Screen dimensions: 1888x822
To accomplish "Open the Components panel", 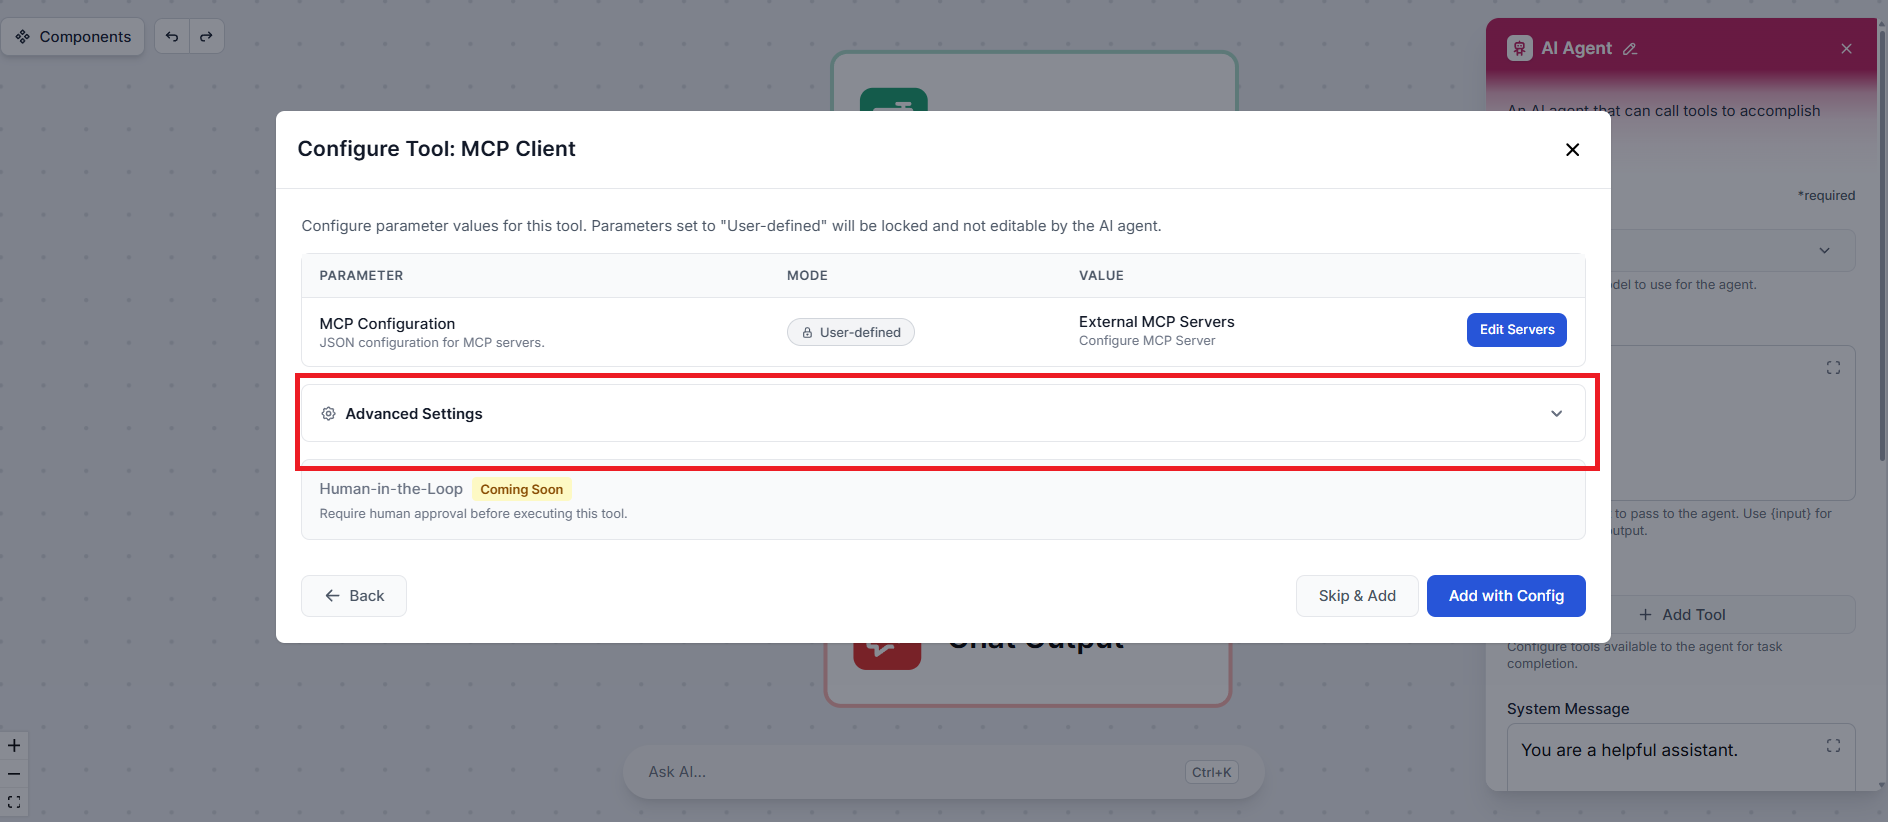I will pyautogui.click(x=73, y=37).
